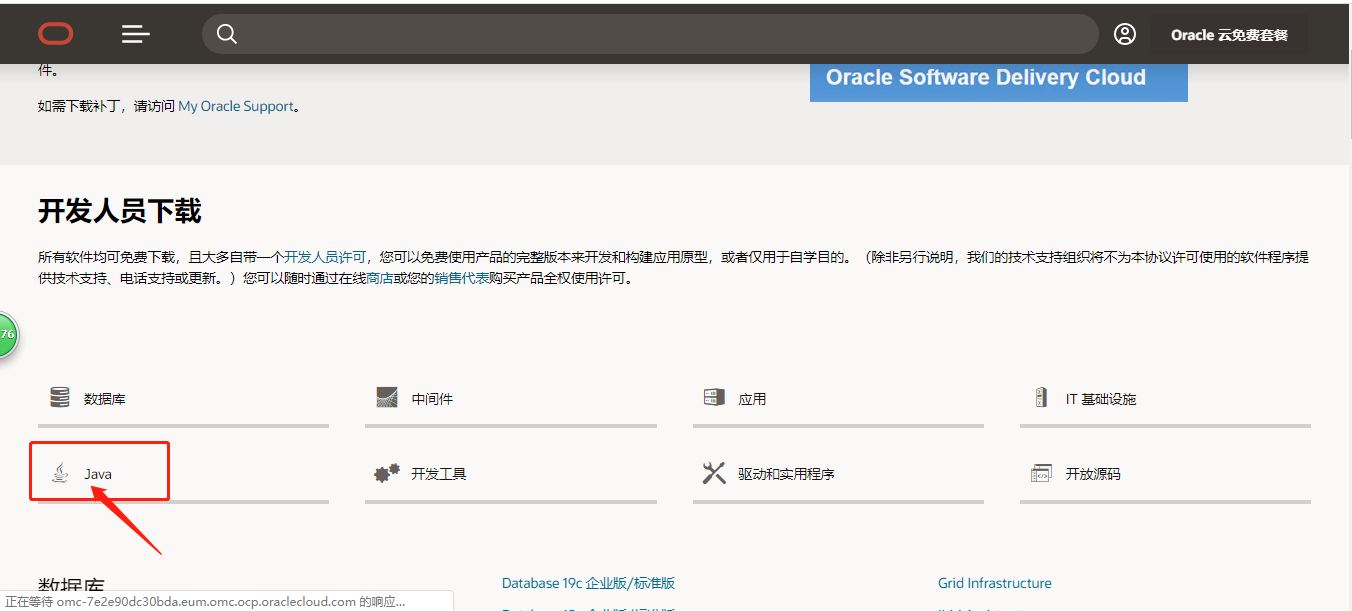Click the search magnifier icon
Viewport: 1352px width, 611px height.
pyautogui.click(x=227, y=34)
